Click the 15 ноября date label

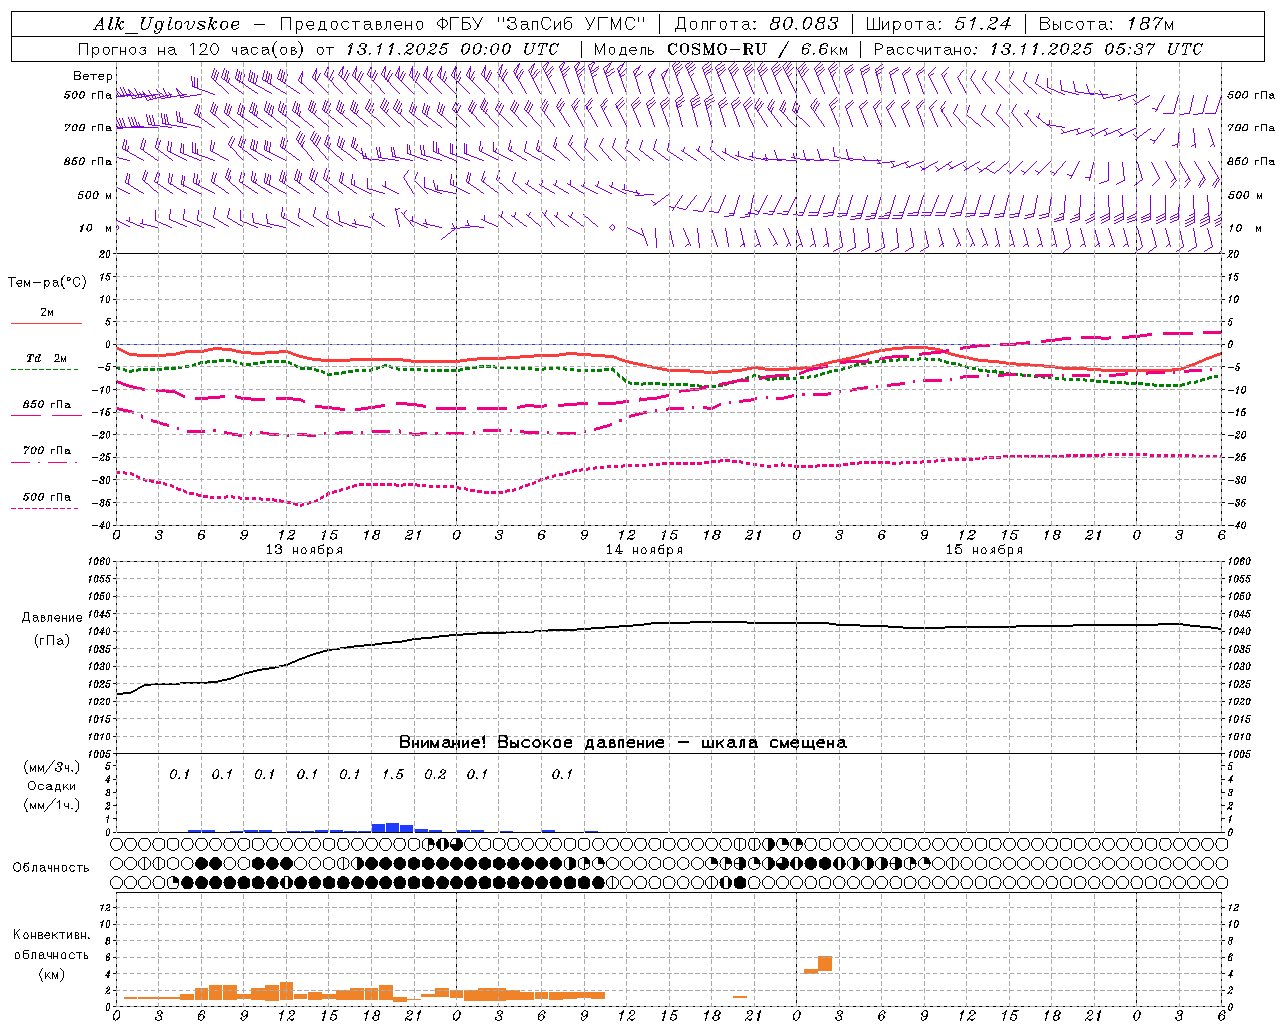point(984,550)
